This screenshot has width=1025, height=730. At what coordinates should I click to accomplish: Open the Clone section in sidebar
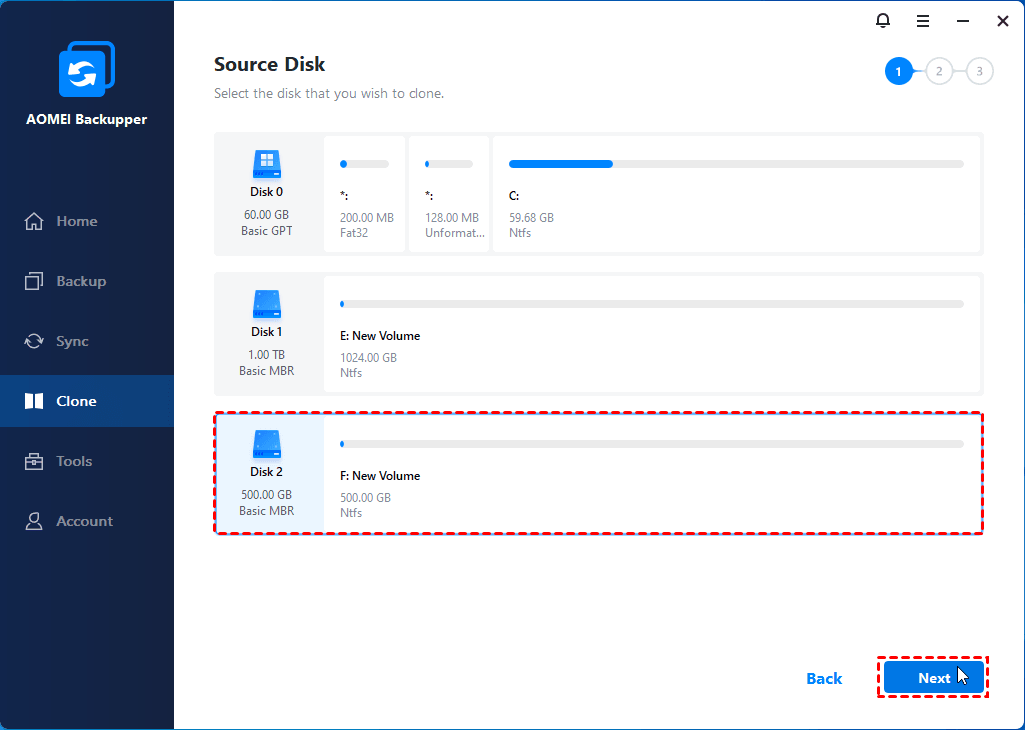click(76, 401)
